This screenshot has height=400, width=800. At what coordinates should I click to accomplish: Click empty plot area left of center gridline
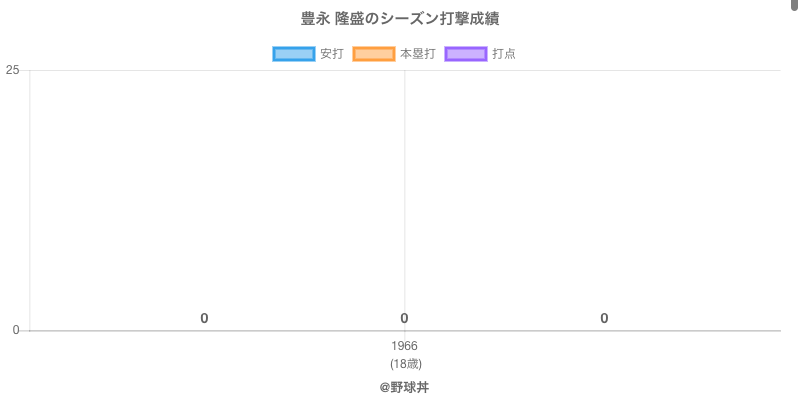pos(220,200)
